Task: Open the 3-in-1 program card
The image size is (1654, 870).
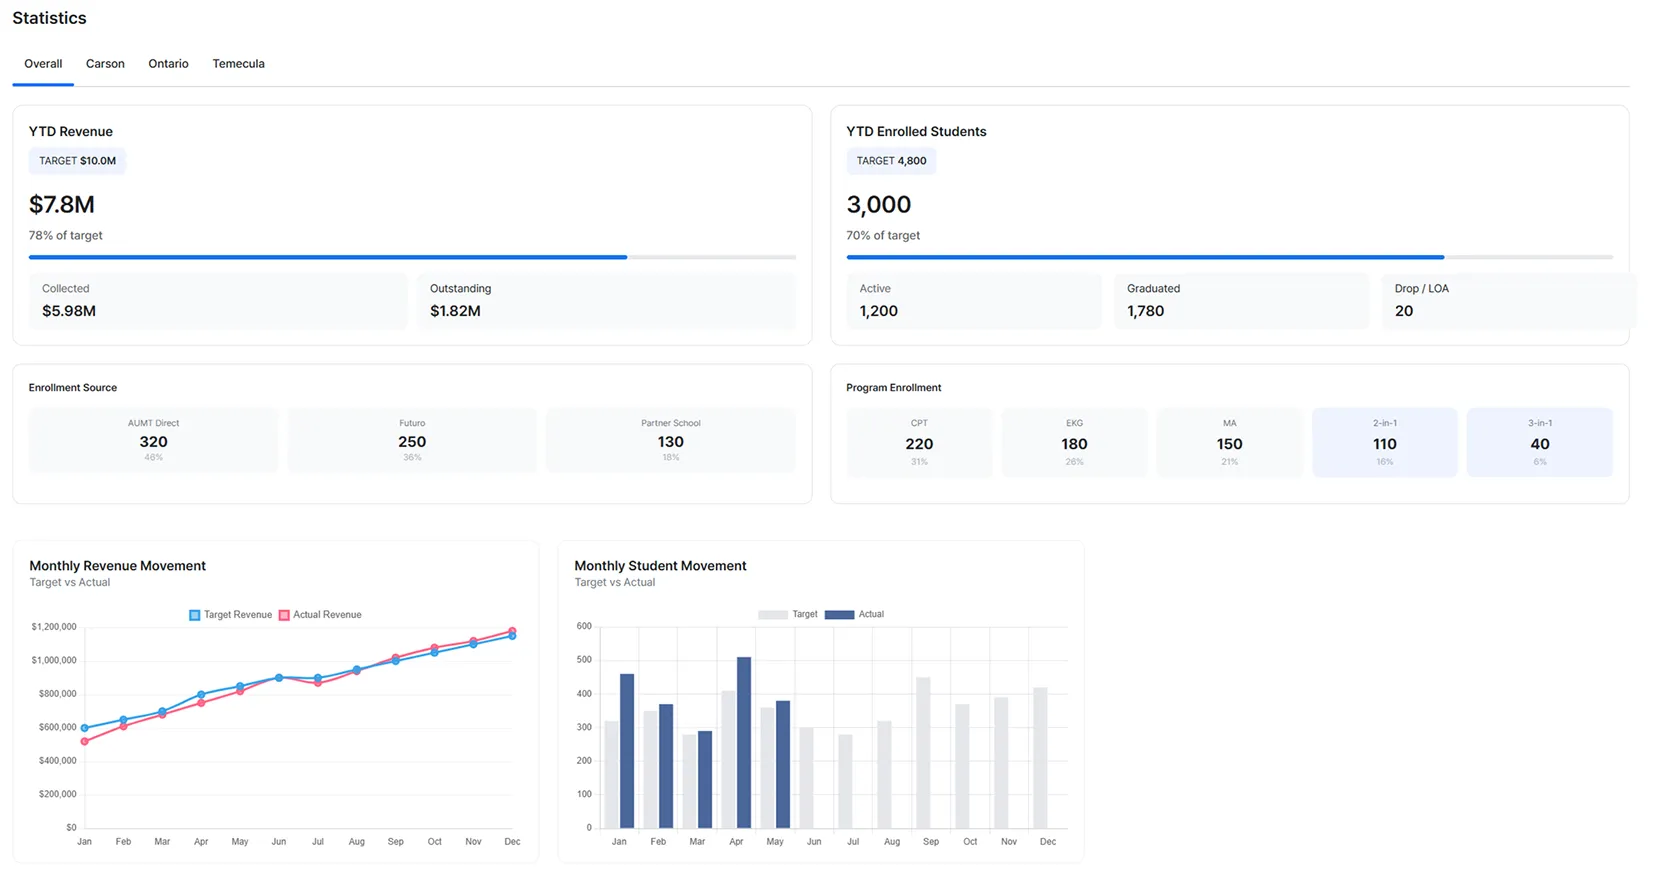Action: 1539,442
